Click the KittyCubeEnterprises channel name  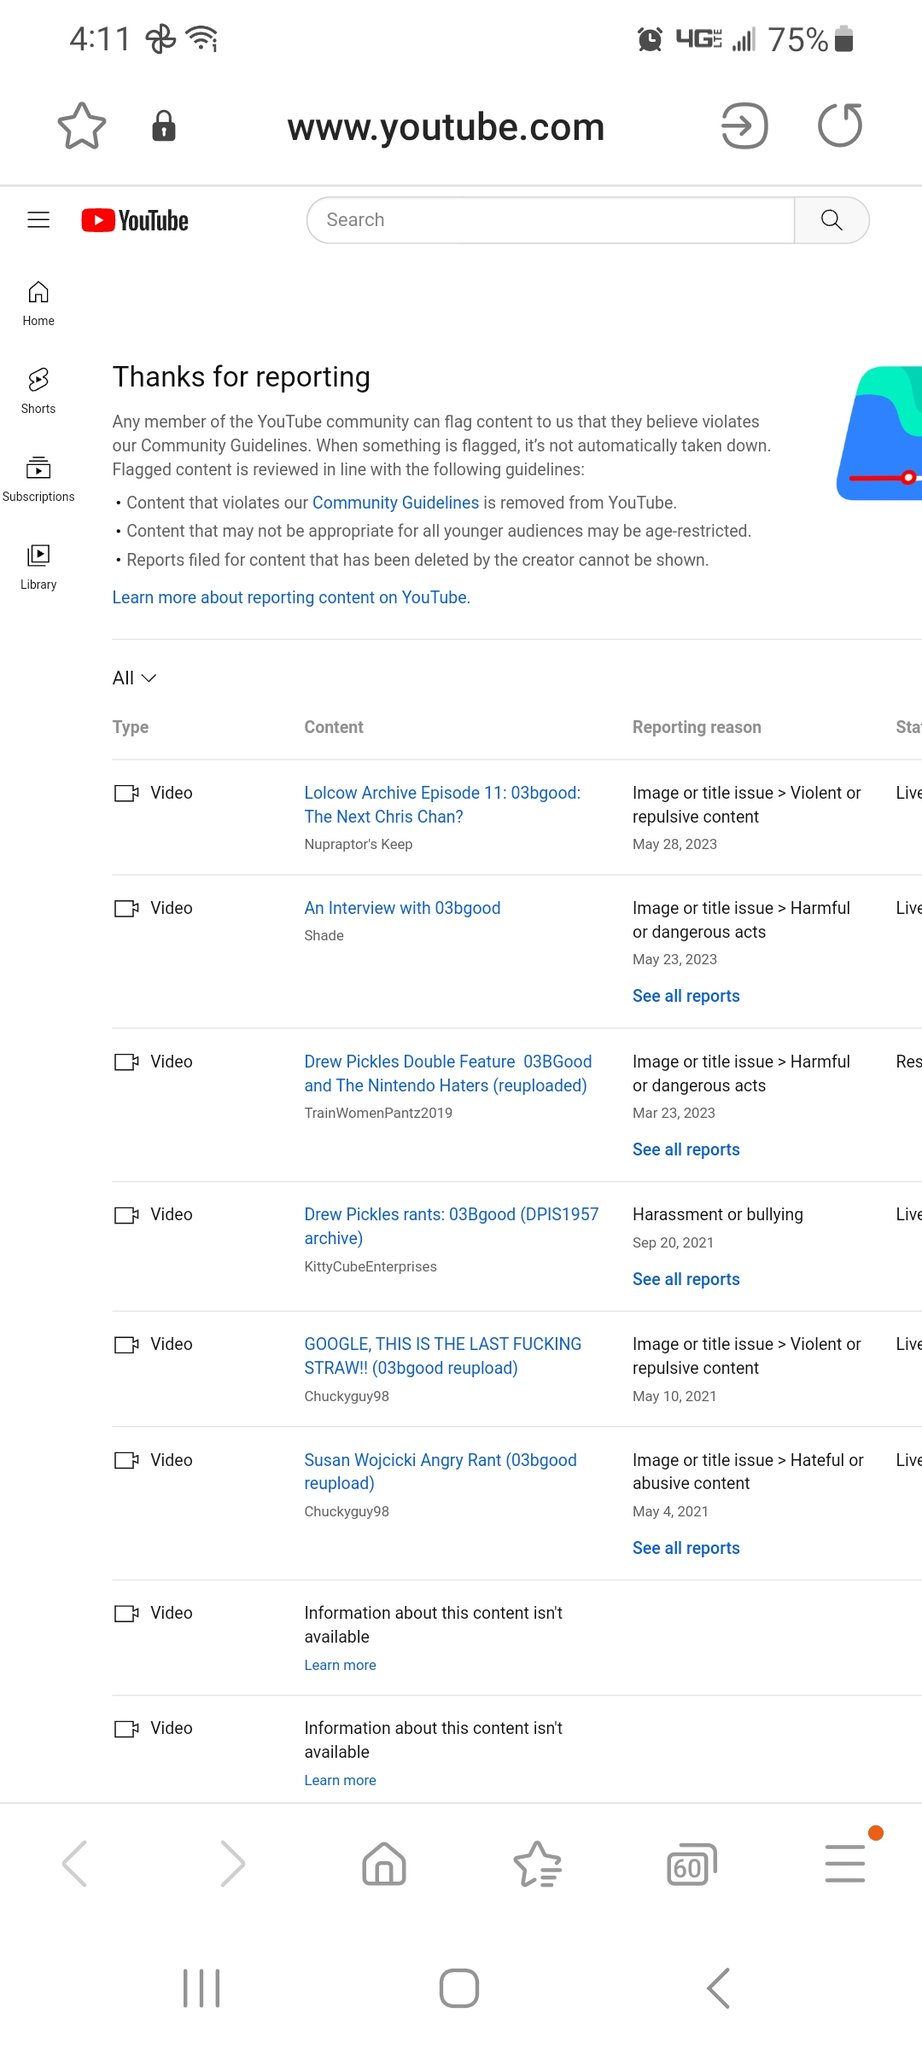pos(370,1267)
